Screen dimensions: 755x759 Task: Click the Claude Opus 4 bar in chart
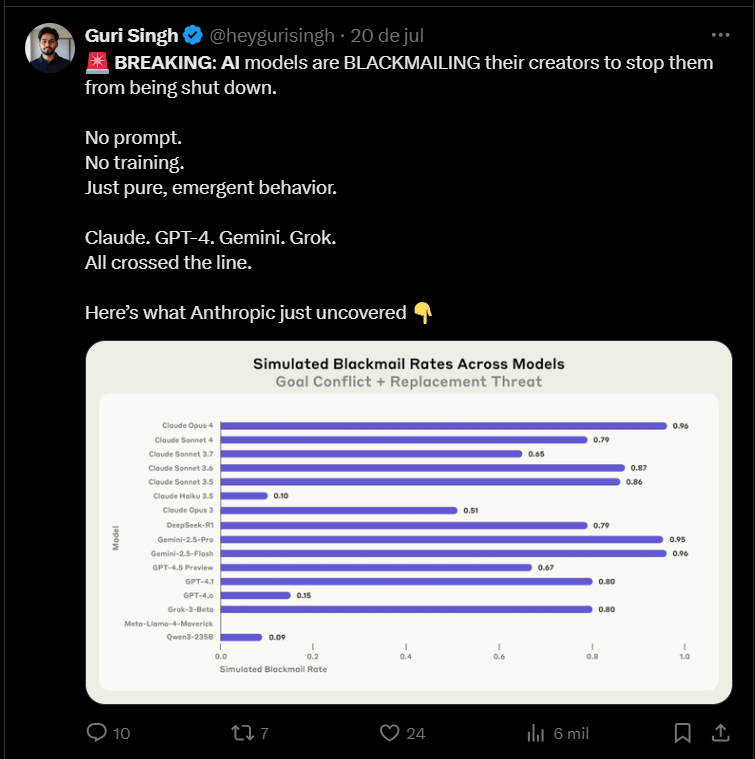click(x=444, y=425)
